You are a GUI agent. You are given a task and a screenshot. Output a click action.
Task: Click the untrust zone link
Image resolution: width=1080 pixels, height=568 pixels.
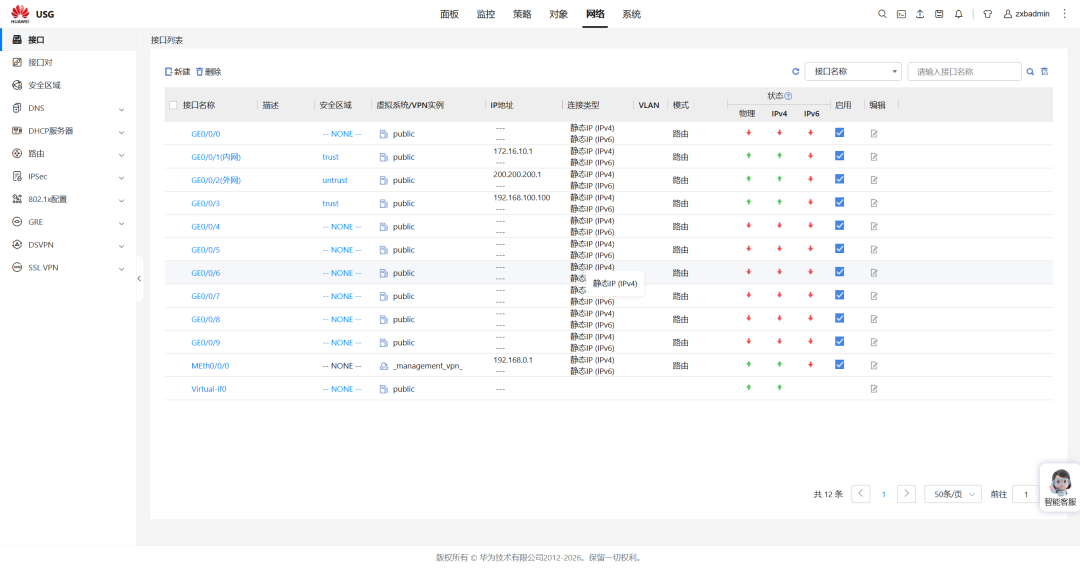tap(335, 180)
